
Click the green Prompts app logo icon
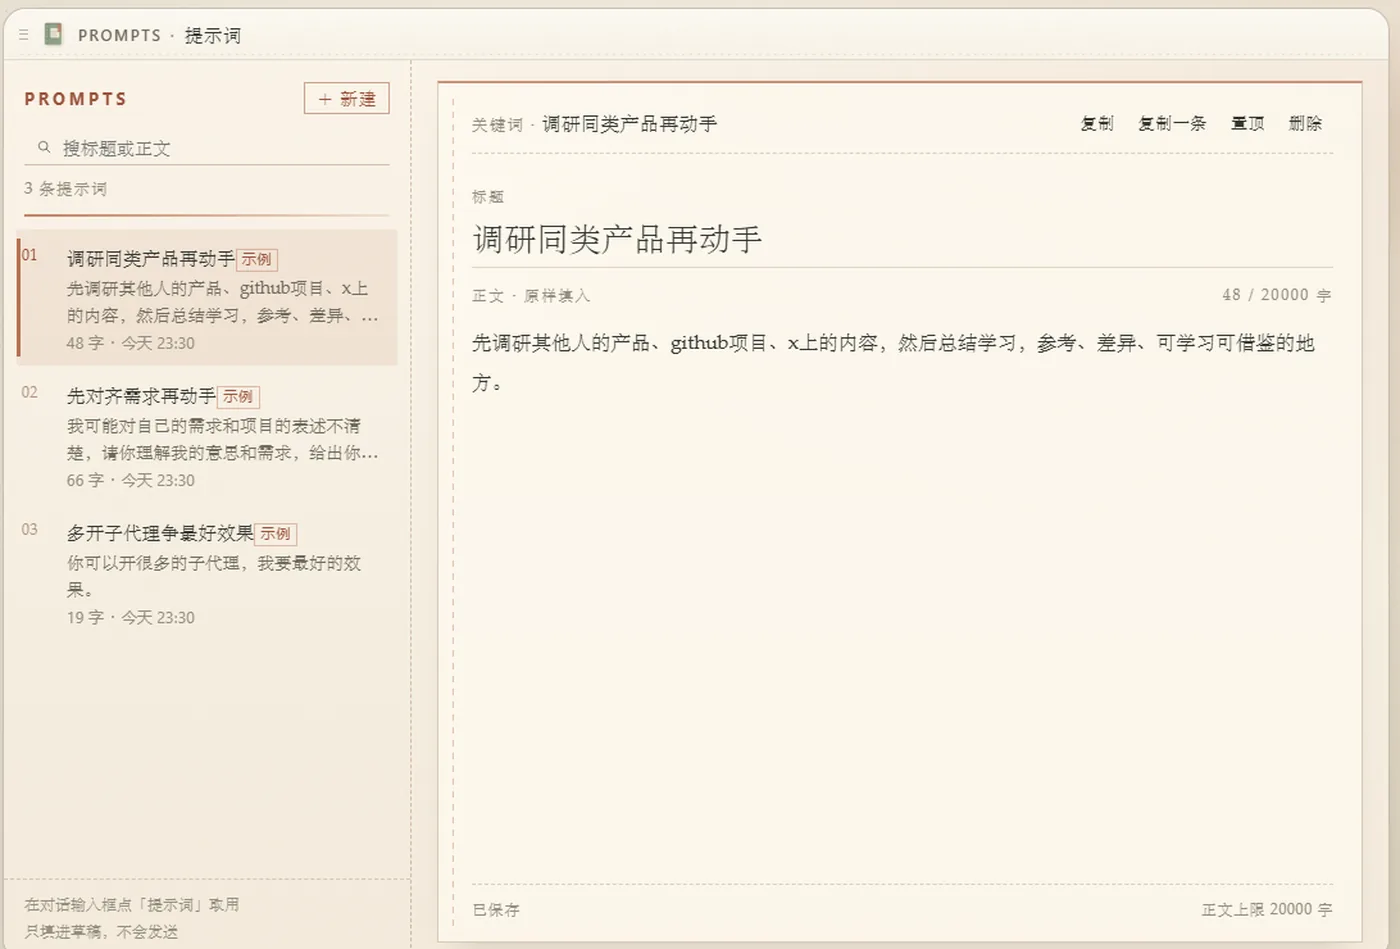53,34
